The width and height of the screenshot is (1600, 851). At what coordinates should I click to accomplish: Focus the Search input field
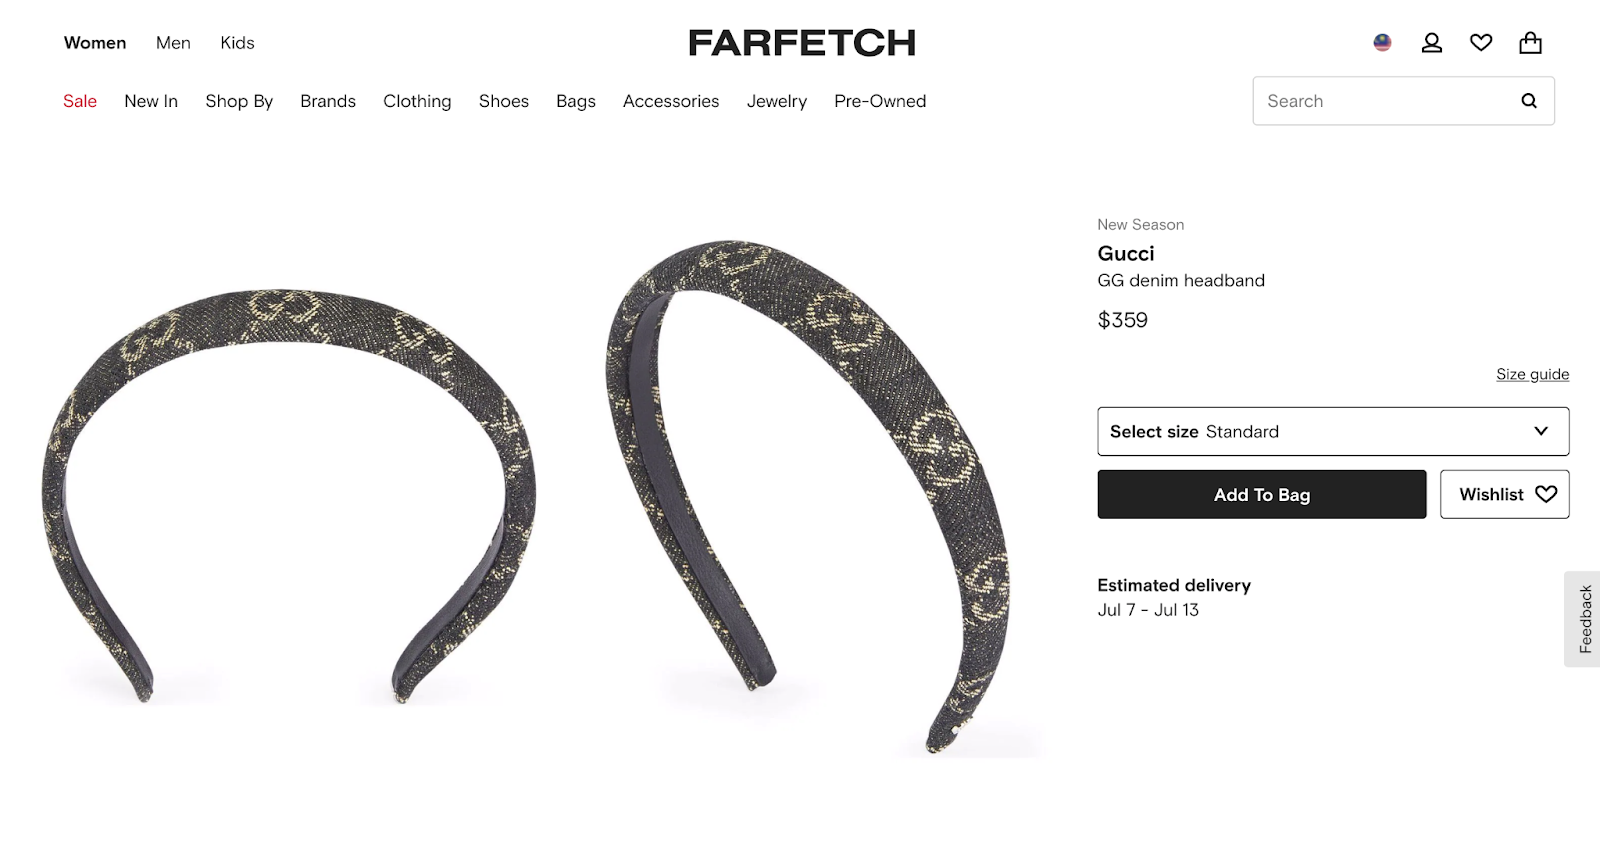pos(1385,101)
